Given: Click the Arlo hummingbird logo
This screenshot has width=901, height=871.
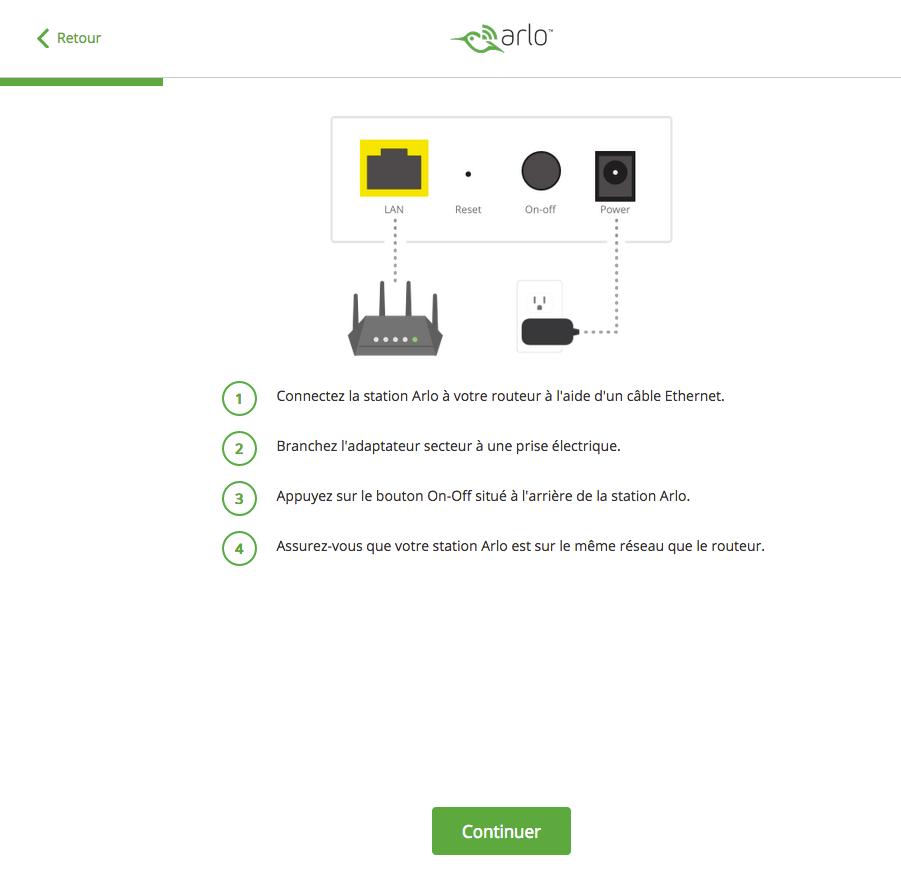Looking at the screenshot, I should pos(501,38).
